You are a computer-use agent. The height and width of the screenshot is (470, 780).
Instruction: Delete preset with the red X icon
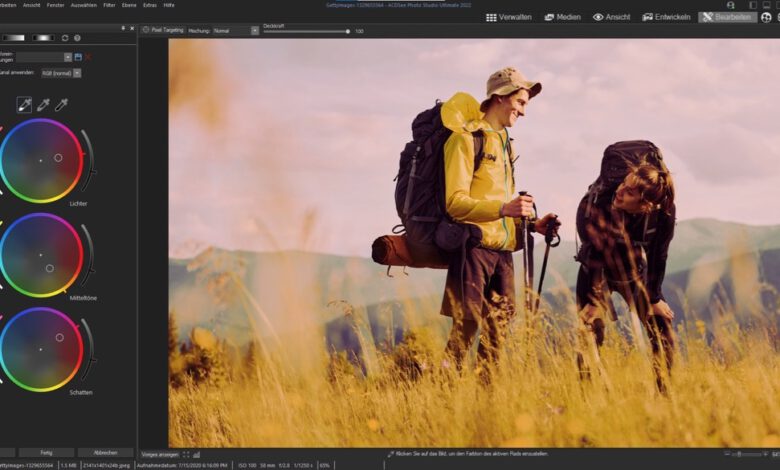pyautogui.click(x=87, y=57)
